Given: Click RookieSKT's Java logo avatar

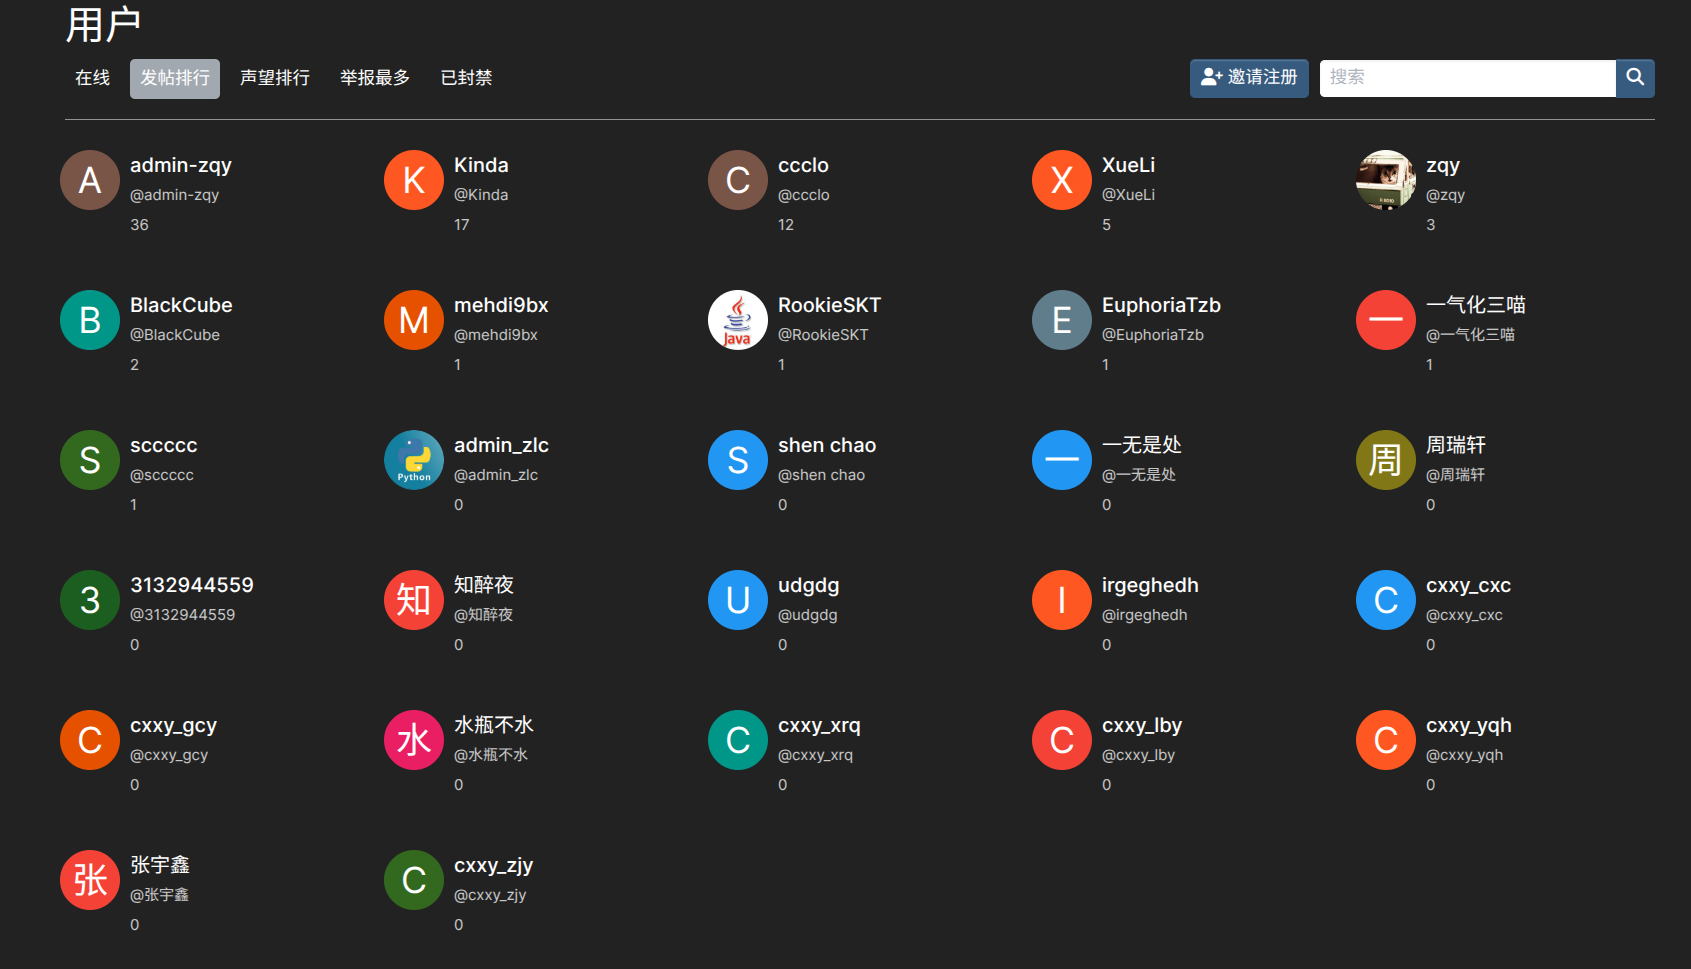Looking at the screenshot, I should tap(737, 320).
